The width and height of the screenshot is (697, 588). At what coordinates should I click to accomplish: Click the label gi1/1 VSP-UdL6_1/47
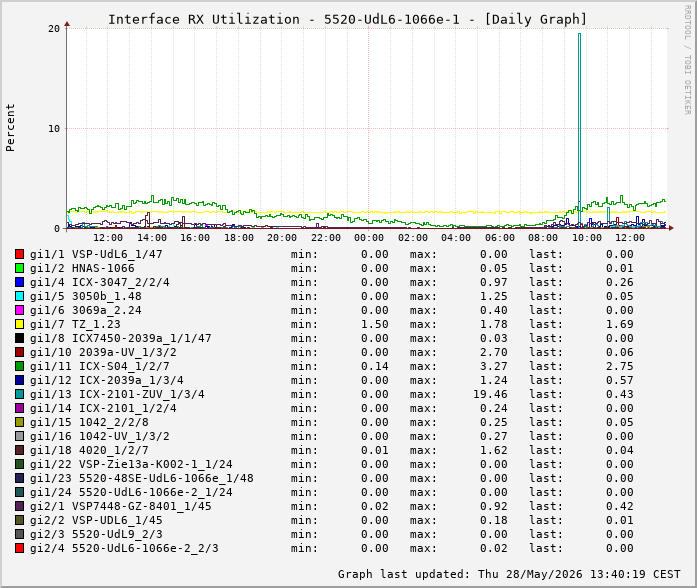[96, 254]
